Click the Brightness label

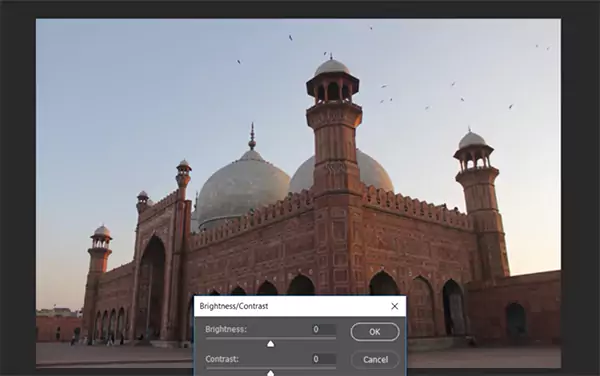point(226,329)
